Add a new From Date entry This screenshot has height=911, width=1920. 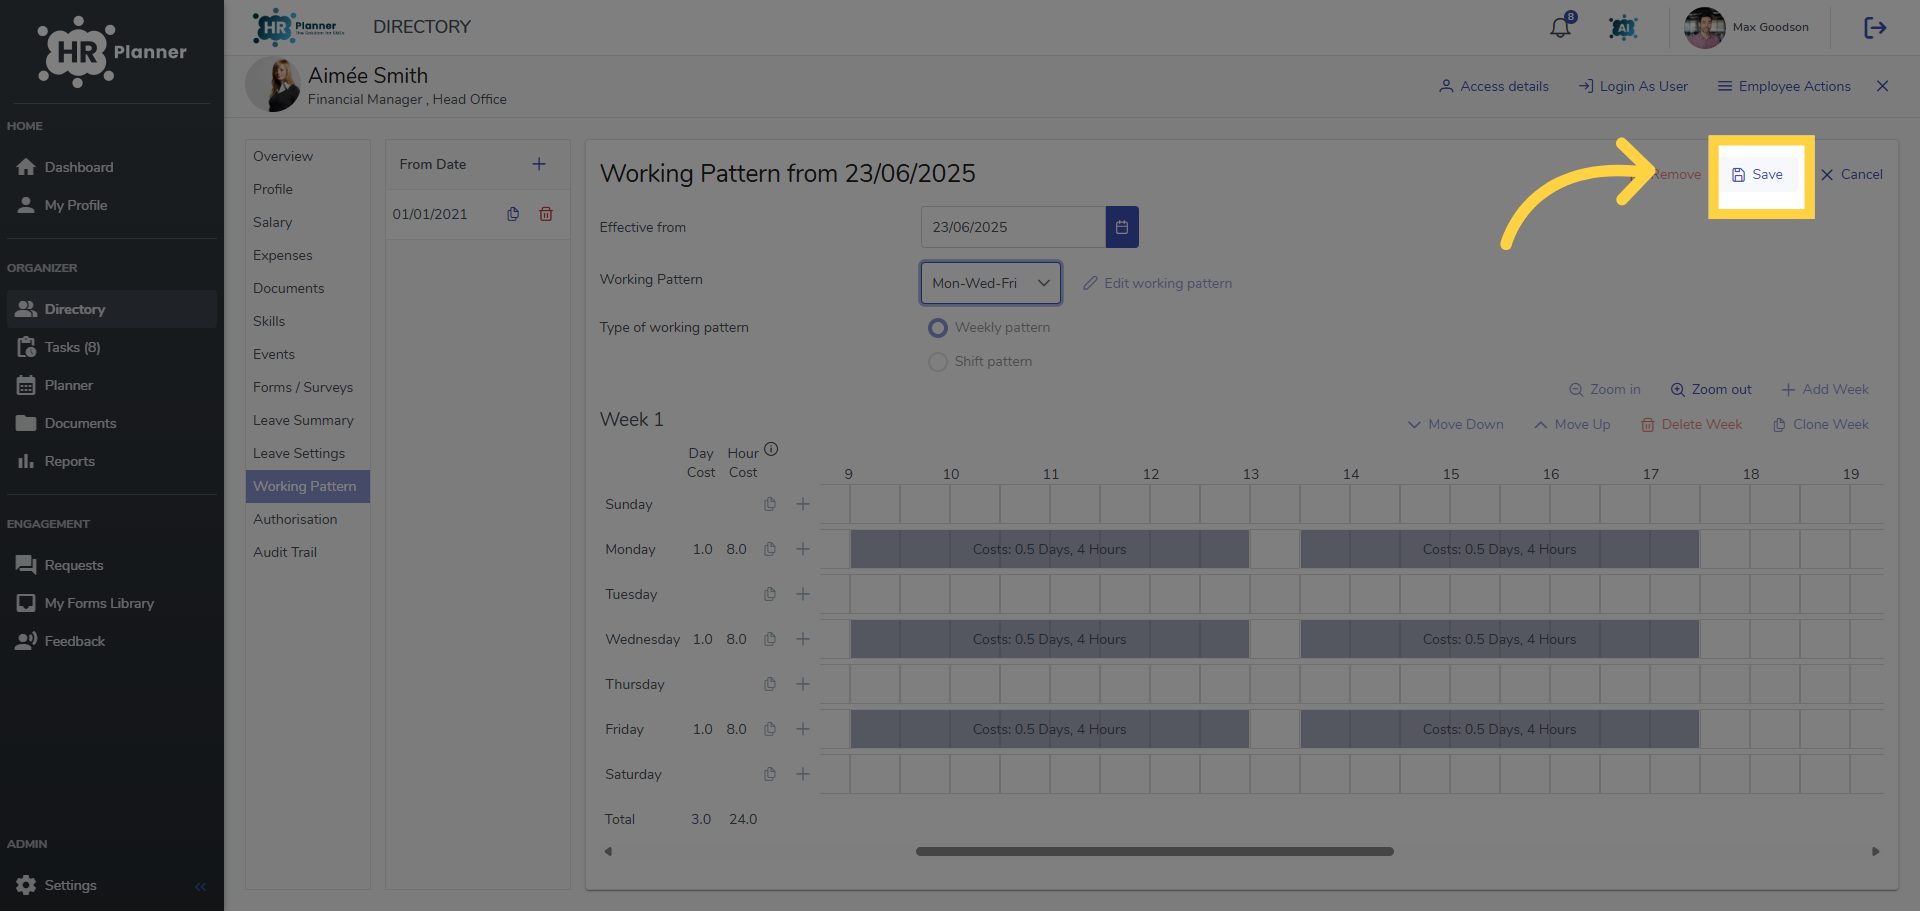pos(539,164)
